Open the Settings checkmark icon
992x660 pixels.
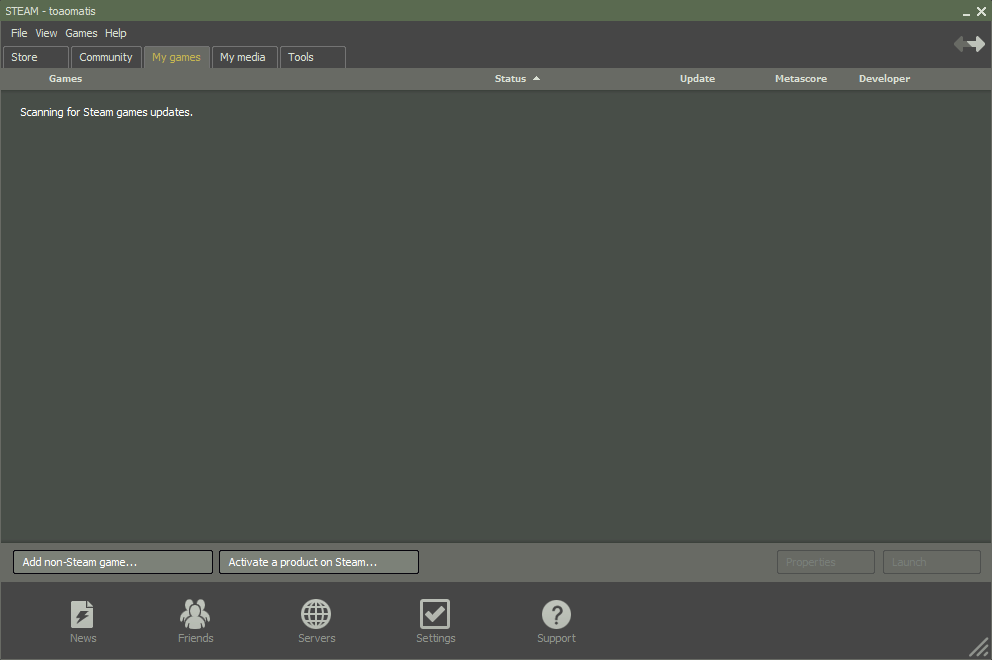click(x=435, y=614)
